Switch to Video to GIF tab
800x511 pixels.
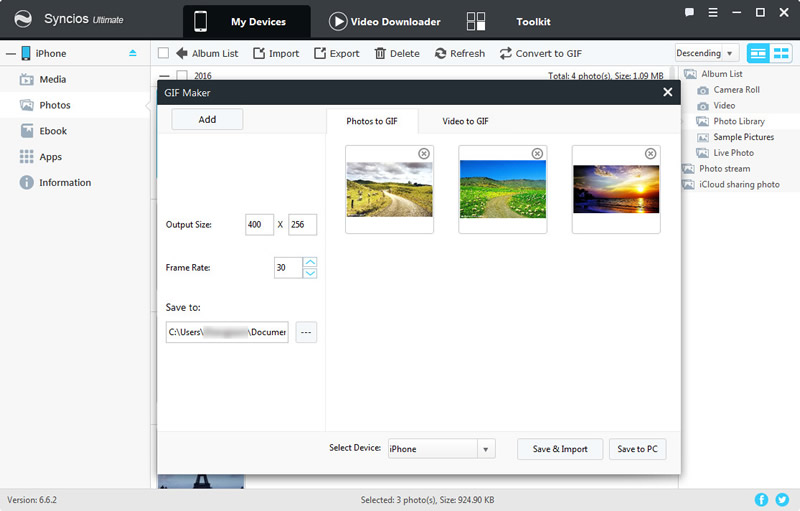click(x=465, y=121)
